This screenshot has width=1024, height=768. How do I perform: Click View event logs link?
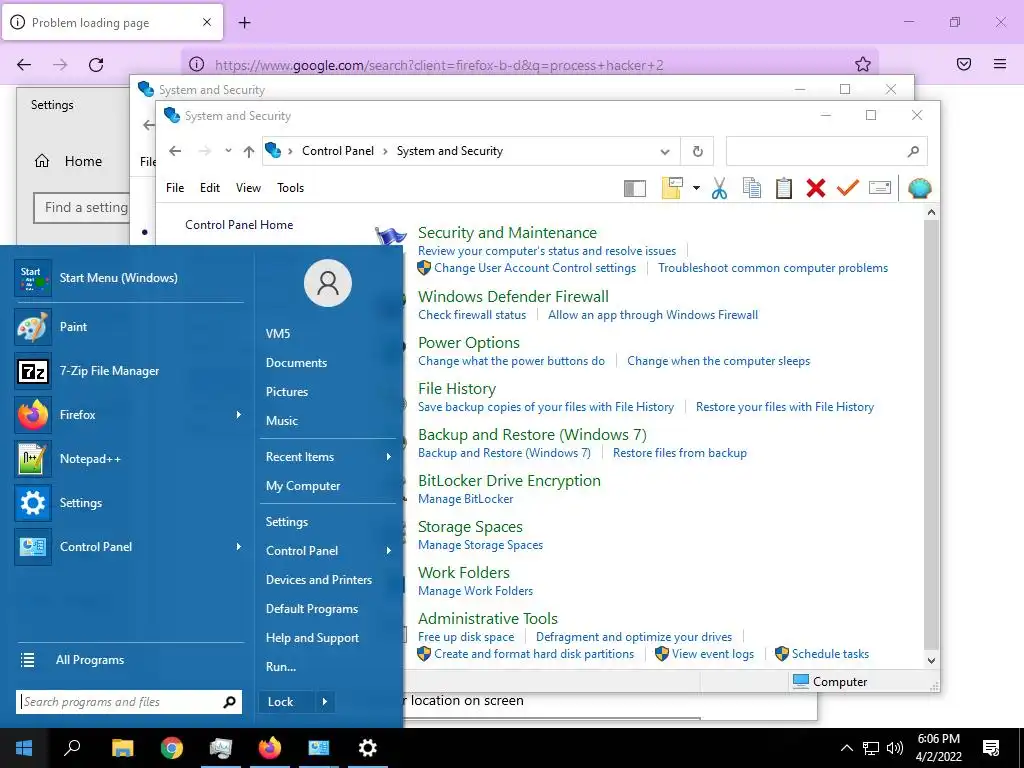point(712,654)
